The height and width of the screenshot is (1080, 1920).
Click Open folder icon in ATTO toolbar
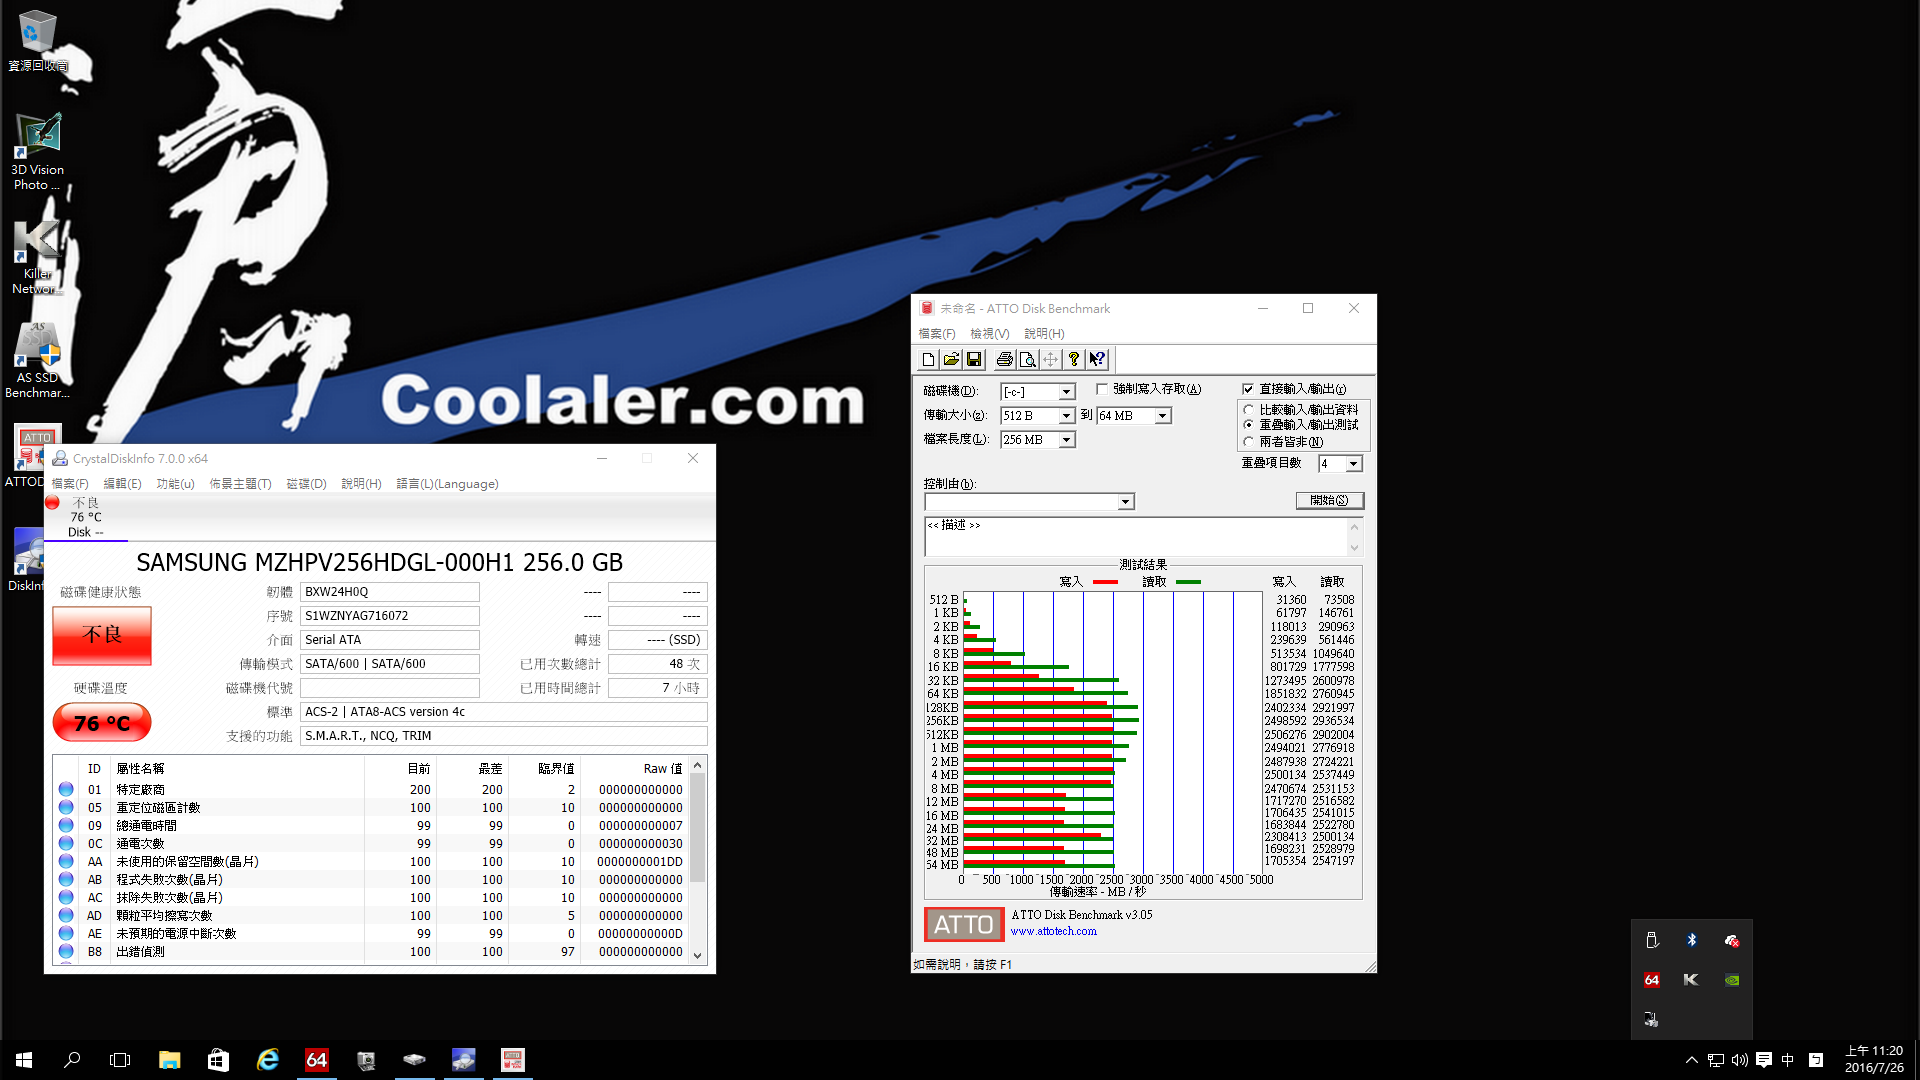pyautogui.click(x=951, y=359)
